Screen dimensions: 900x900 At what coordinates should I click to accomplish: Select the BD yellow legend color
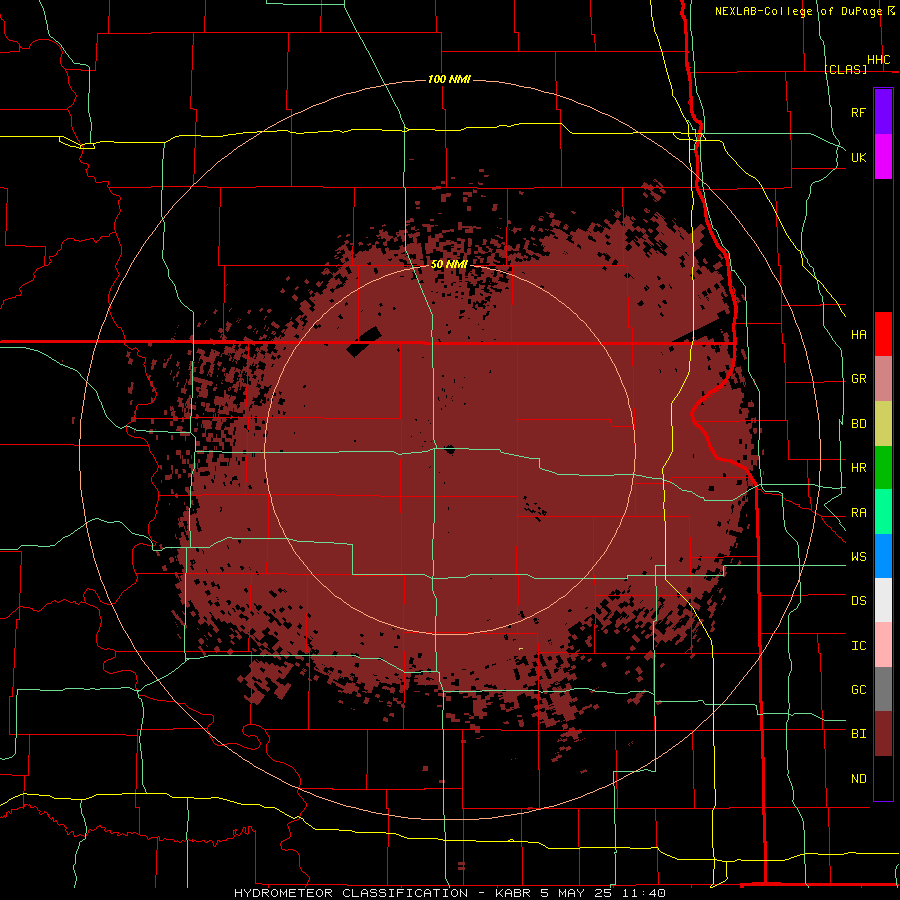pos(883,424)
